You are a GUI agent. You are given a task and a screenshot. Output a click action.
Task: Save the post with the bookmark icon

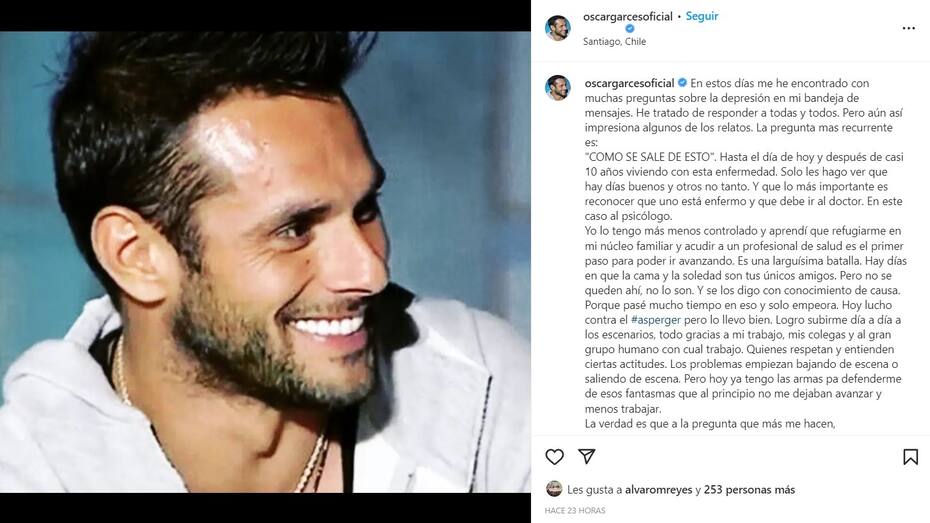(910, 457)
